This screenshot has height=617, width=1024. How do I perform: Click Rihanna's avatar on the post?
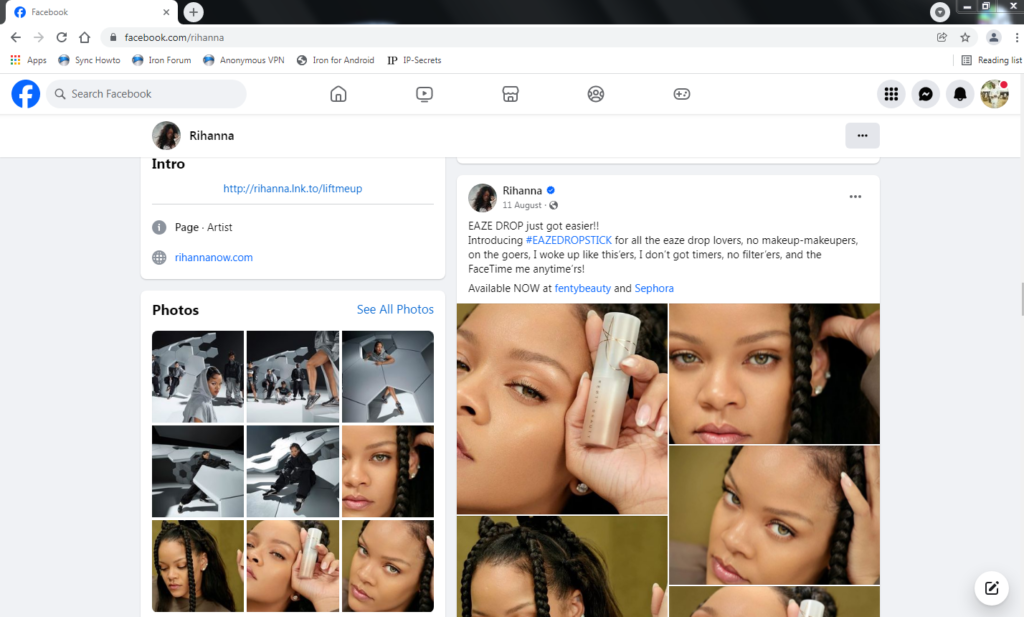[x=483, y=197]
